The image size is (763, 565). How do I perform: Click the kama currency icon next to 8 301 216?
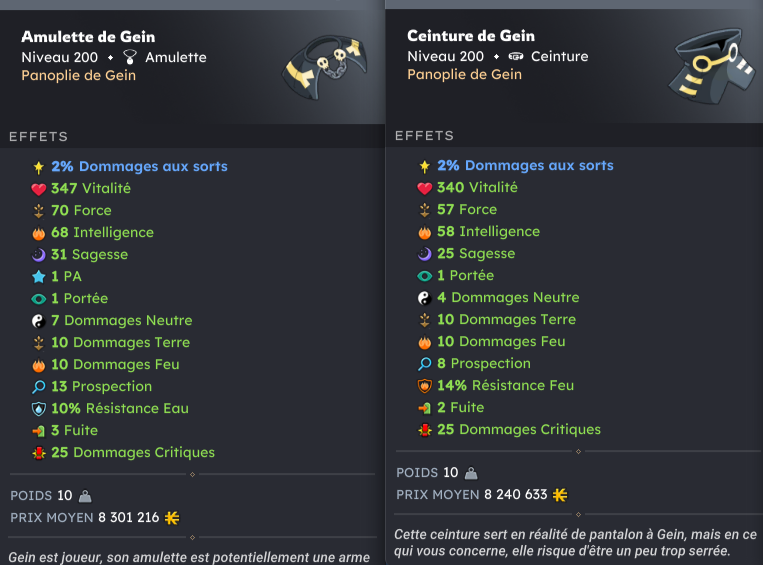(x=171, y=517)
